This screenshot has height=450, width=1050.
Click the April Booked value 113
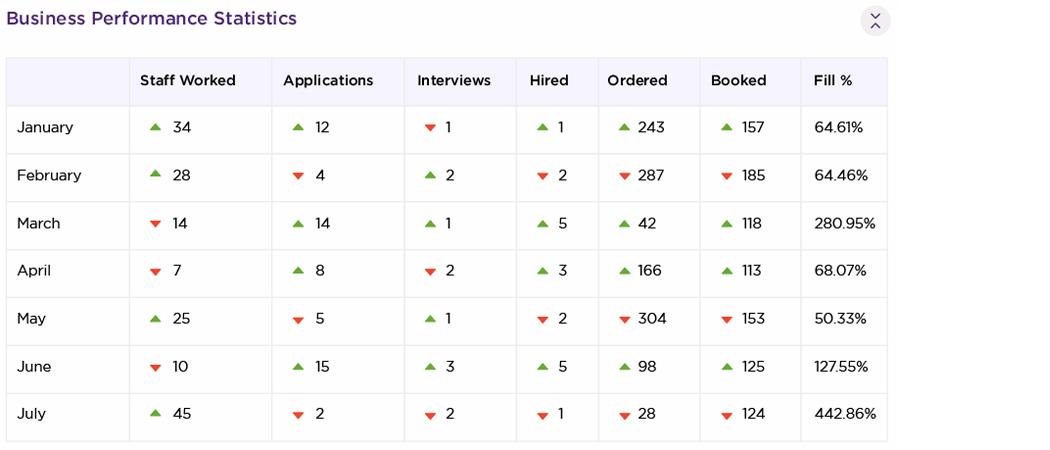tap(751, 271)
